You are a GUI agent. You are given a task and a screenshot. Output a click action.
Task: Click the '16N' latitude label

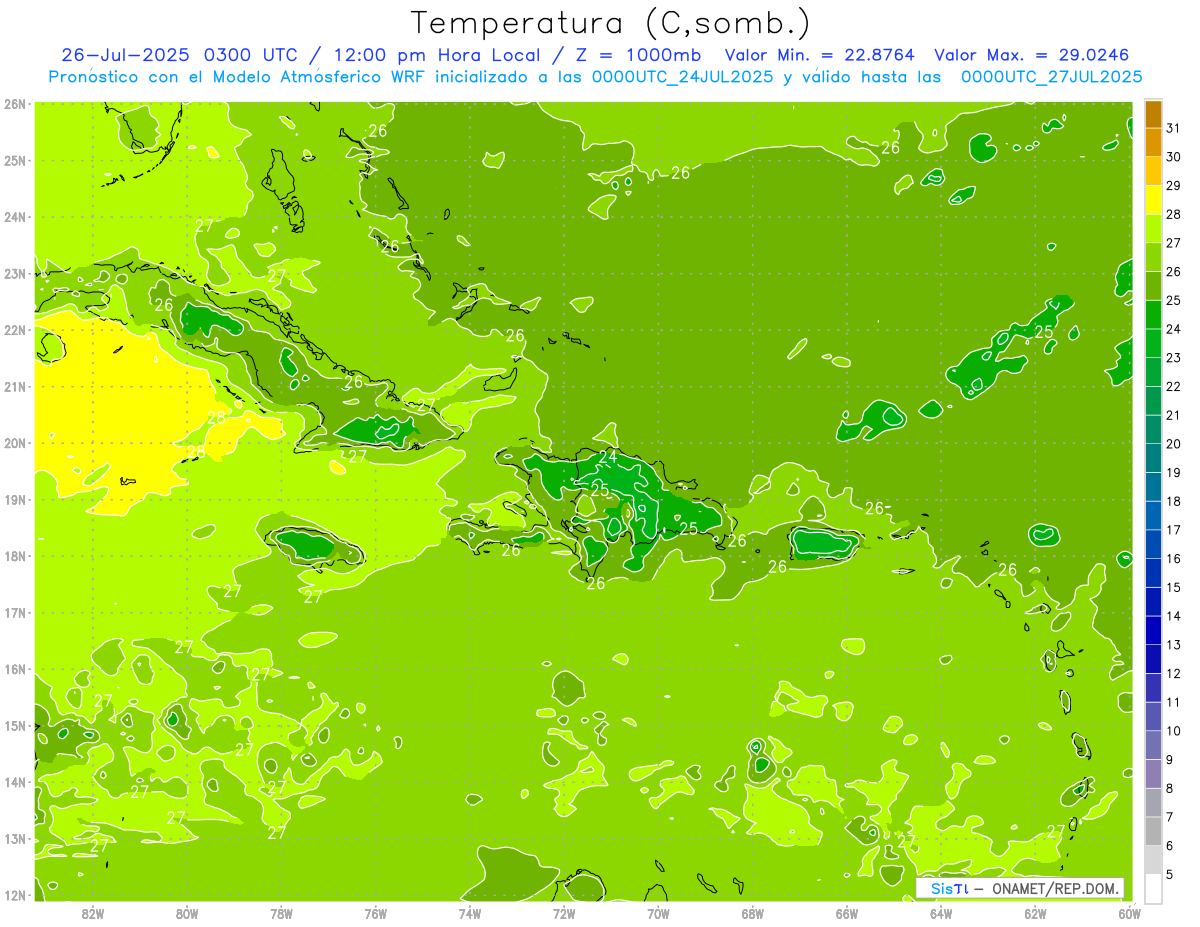click(x=14, y=669)
